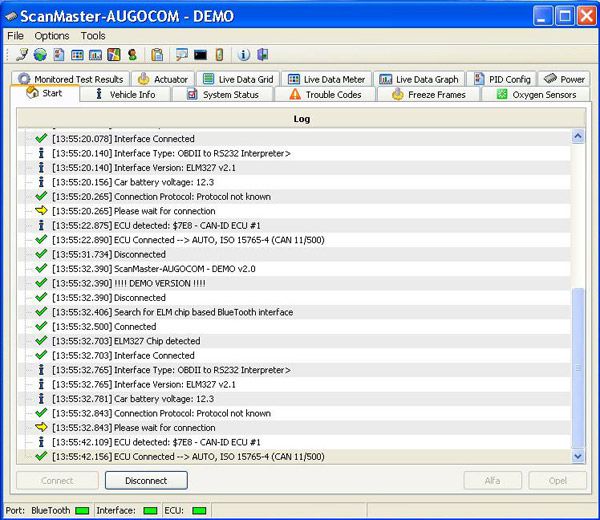The height and width of the screenshot is (520, 600).
Task: Click the globe icon in toolbar
Action: point(40,54)
